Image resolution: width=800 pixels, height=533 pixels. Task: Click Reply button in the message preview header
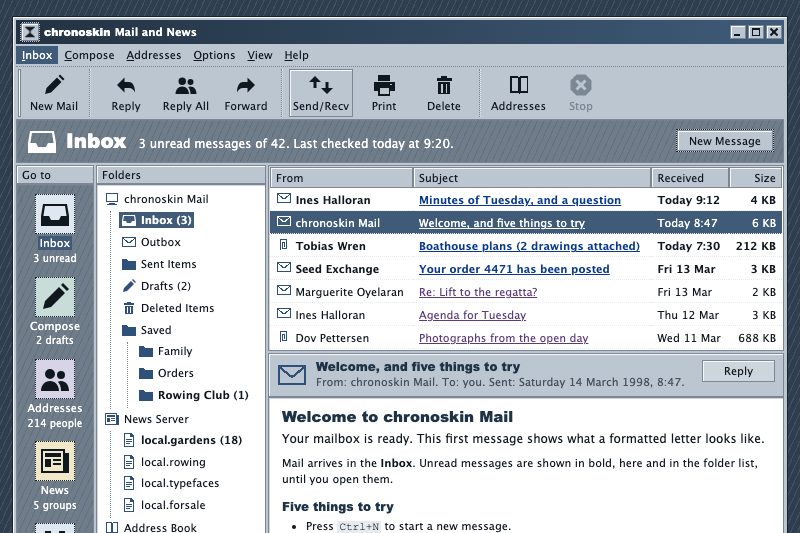tap(738, 371)
